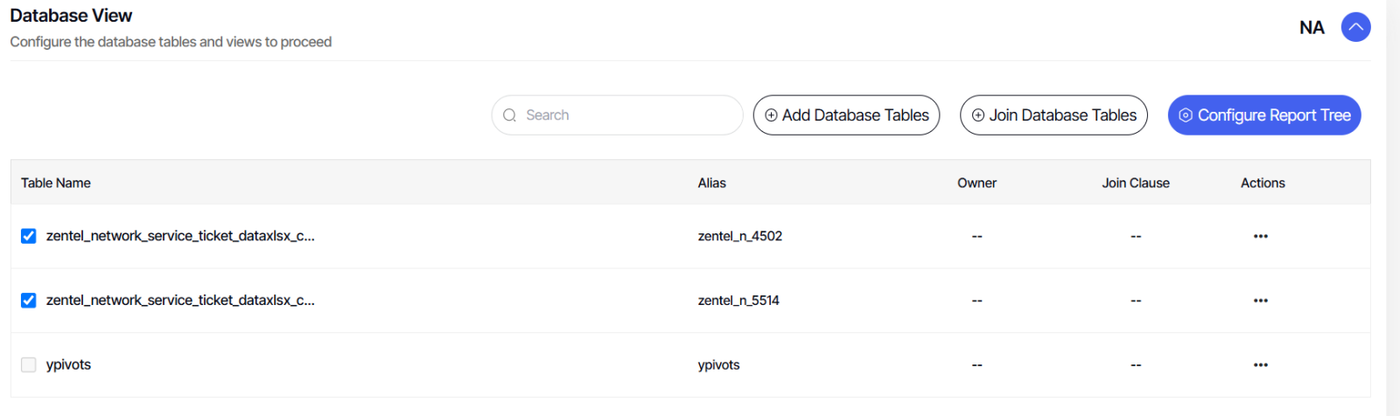Click the first zentel_network_service_ticket table name

point(181,236)
